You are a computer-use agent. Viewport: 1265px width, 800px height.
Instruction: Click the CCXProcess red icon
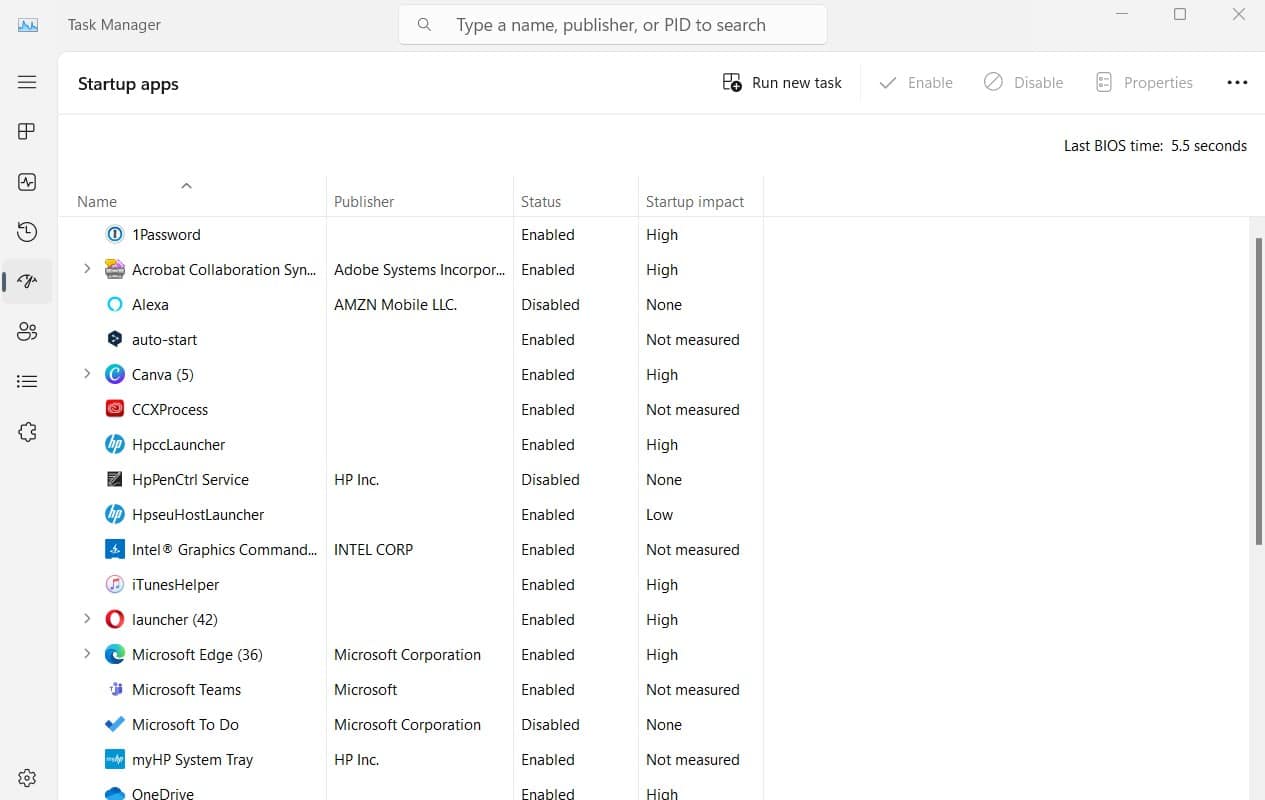tap(115, 410)
